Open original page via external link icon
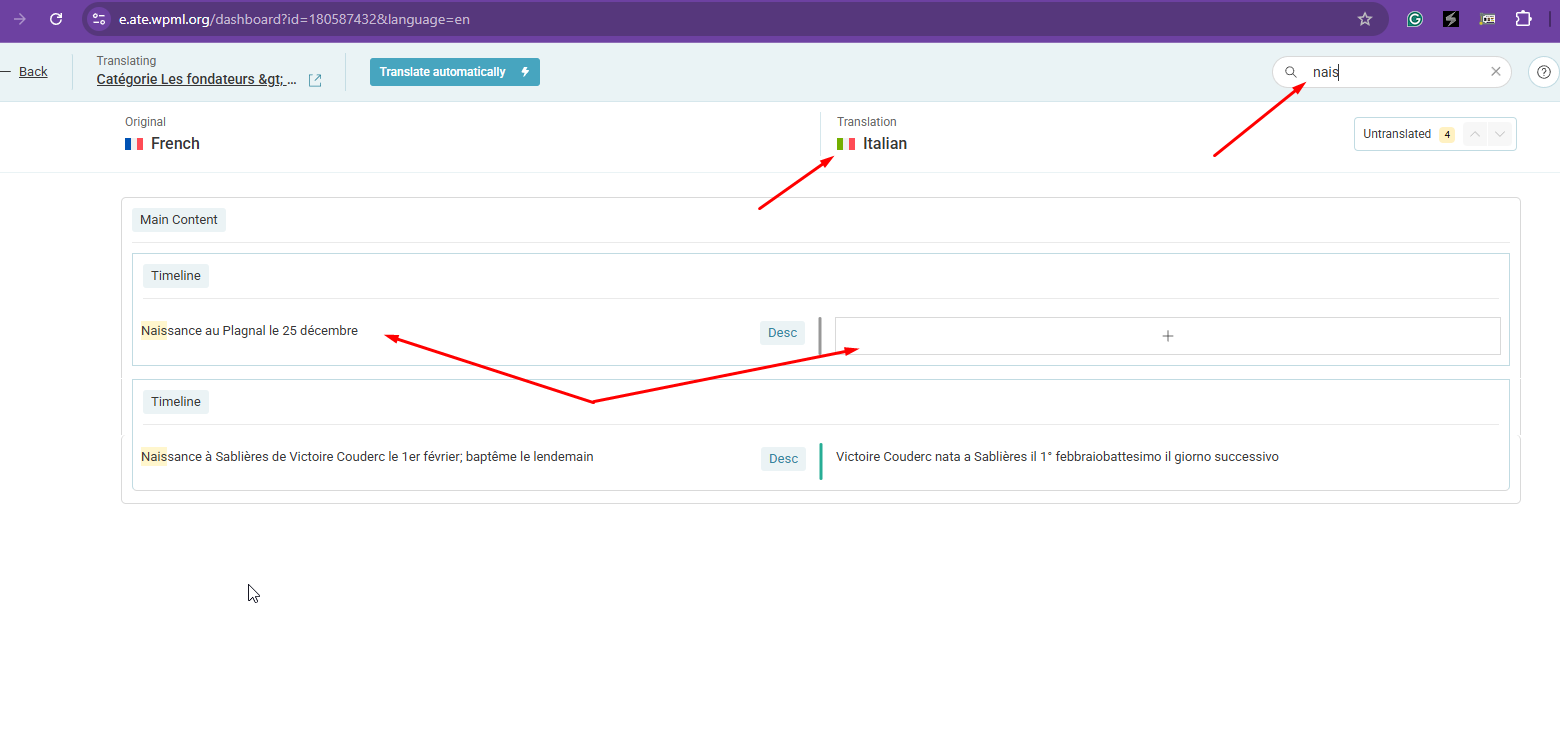1560x742 pixels. [x=315, y=80]
